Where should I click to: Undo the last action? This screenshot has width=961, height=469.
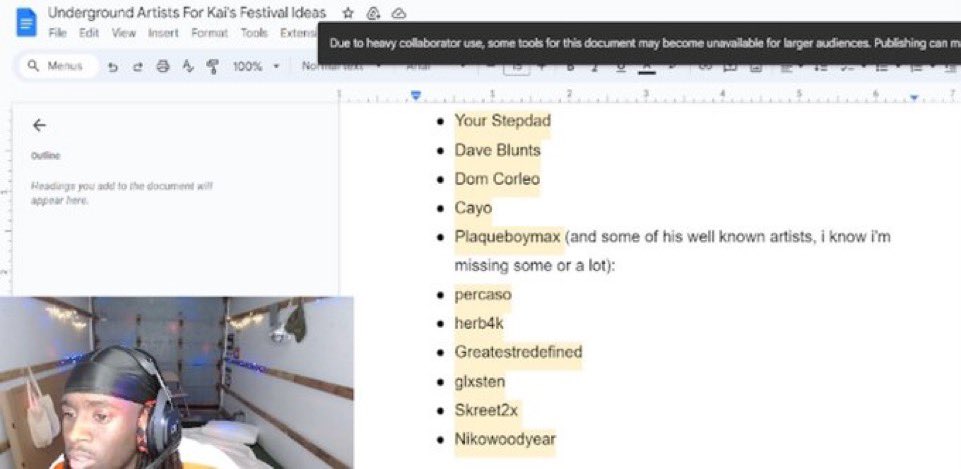pyautogui.click(x=113, y=66)
